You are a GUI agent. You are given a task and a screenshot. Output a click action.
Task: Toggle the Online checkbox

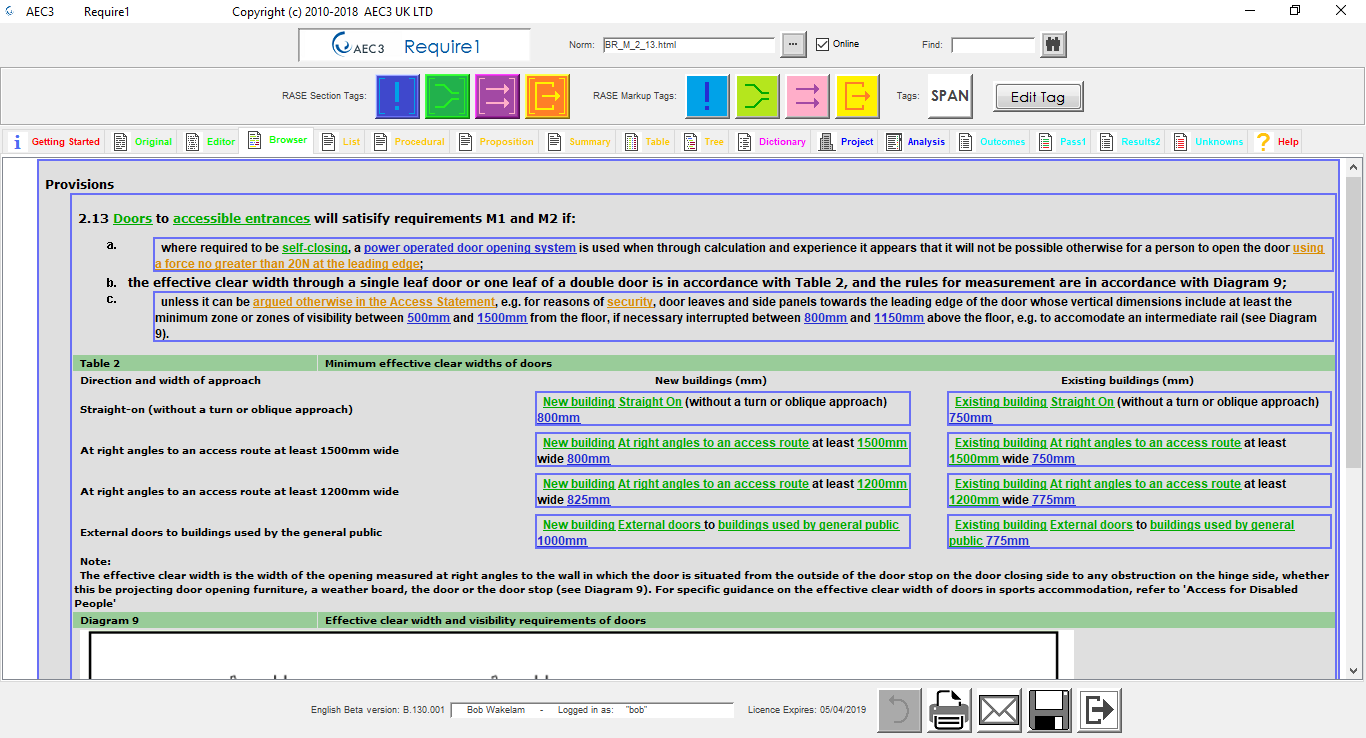822,44
